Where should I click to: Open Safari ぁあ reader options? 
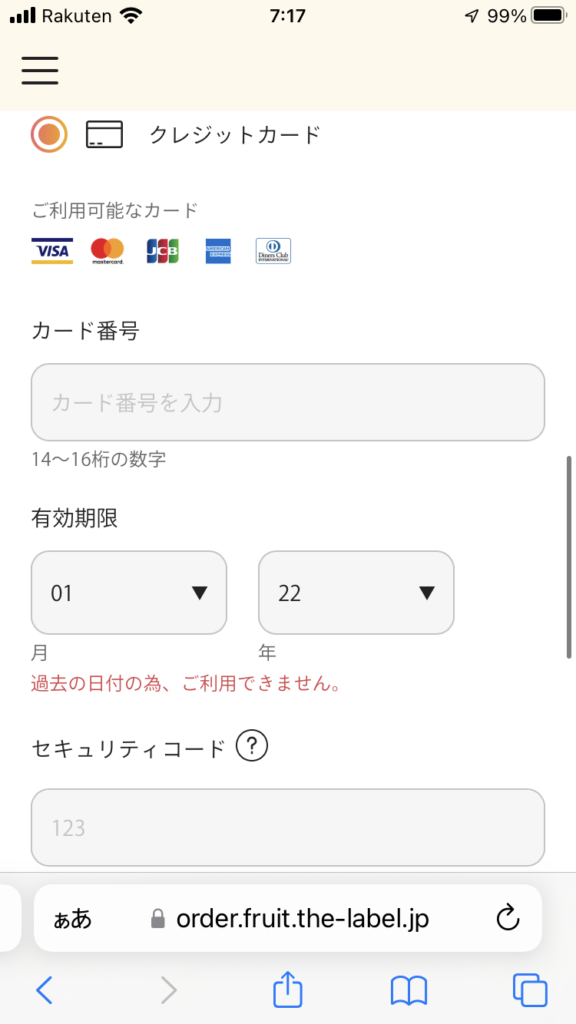tap(72, 919)
